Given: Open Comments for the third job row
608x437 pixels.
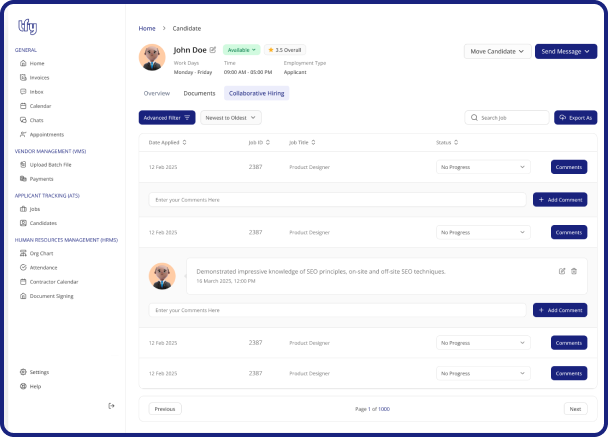Looking at the screenshot, I should 569,343.
